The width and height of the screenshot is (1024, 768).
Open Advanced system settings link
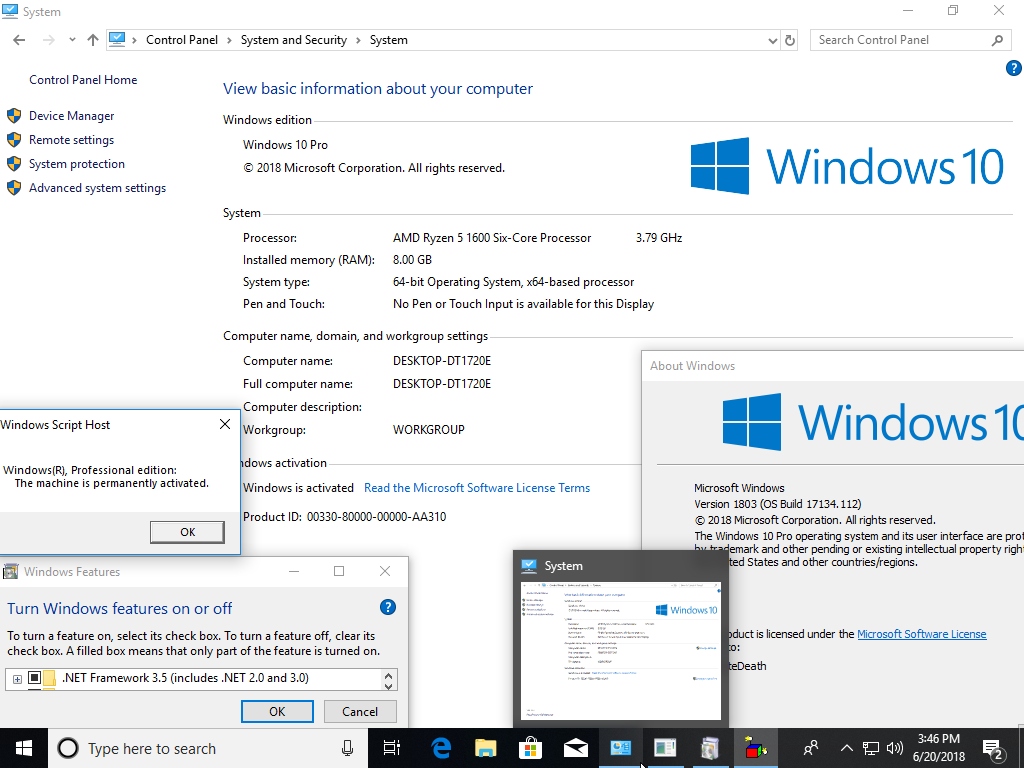coord(97,188)
